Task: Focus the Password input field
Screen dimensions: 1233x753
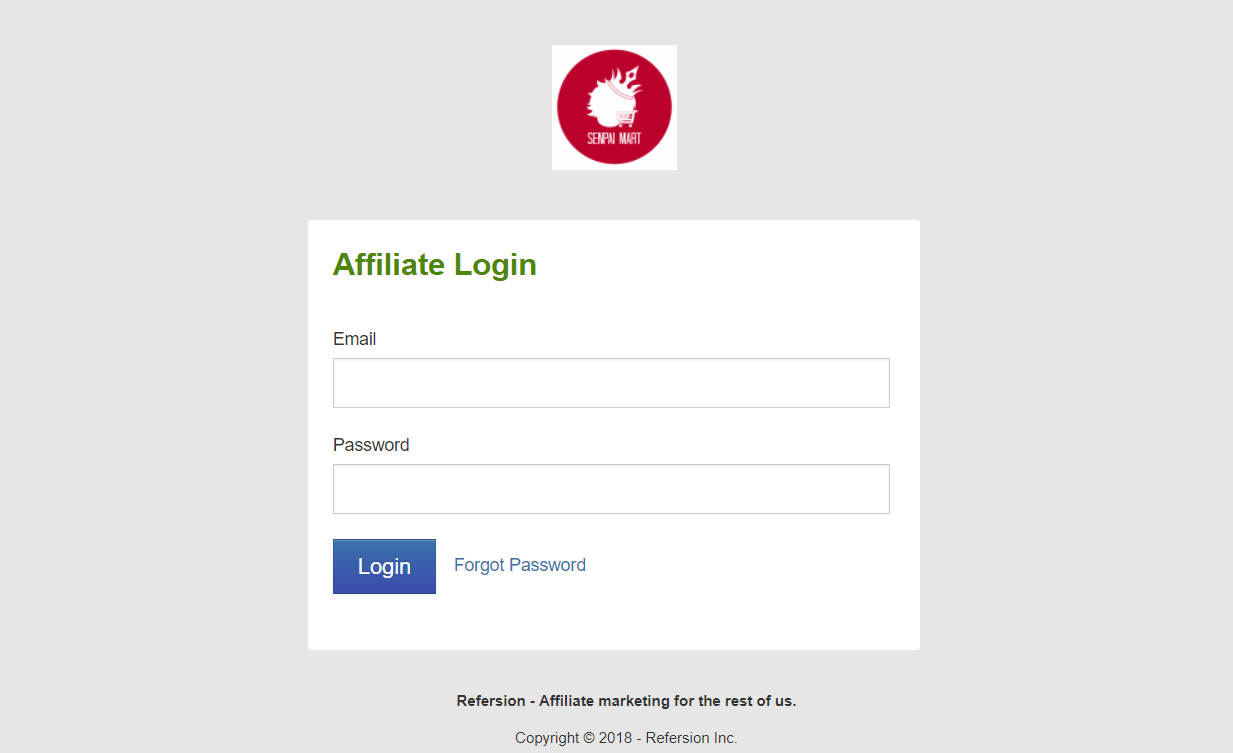Action: (611, 489)
